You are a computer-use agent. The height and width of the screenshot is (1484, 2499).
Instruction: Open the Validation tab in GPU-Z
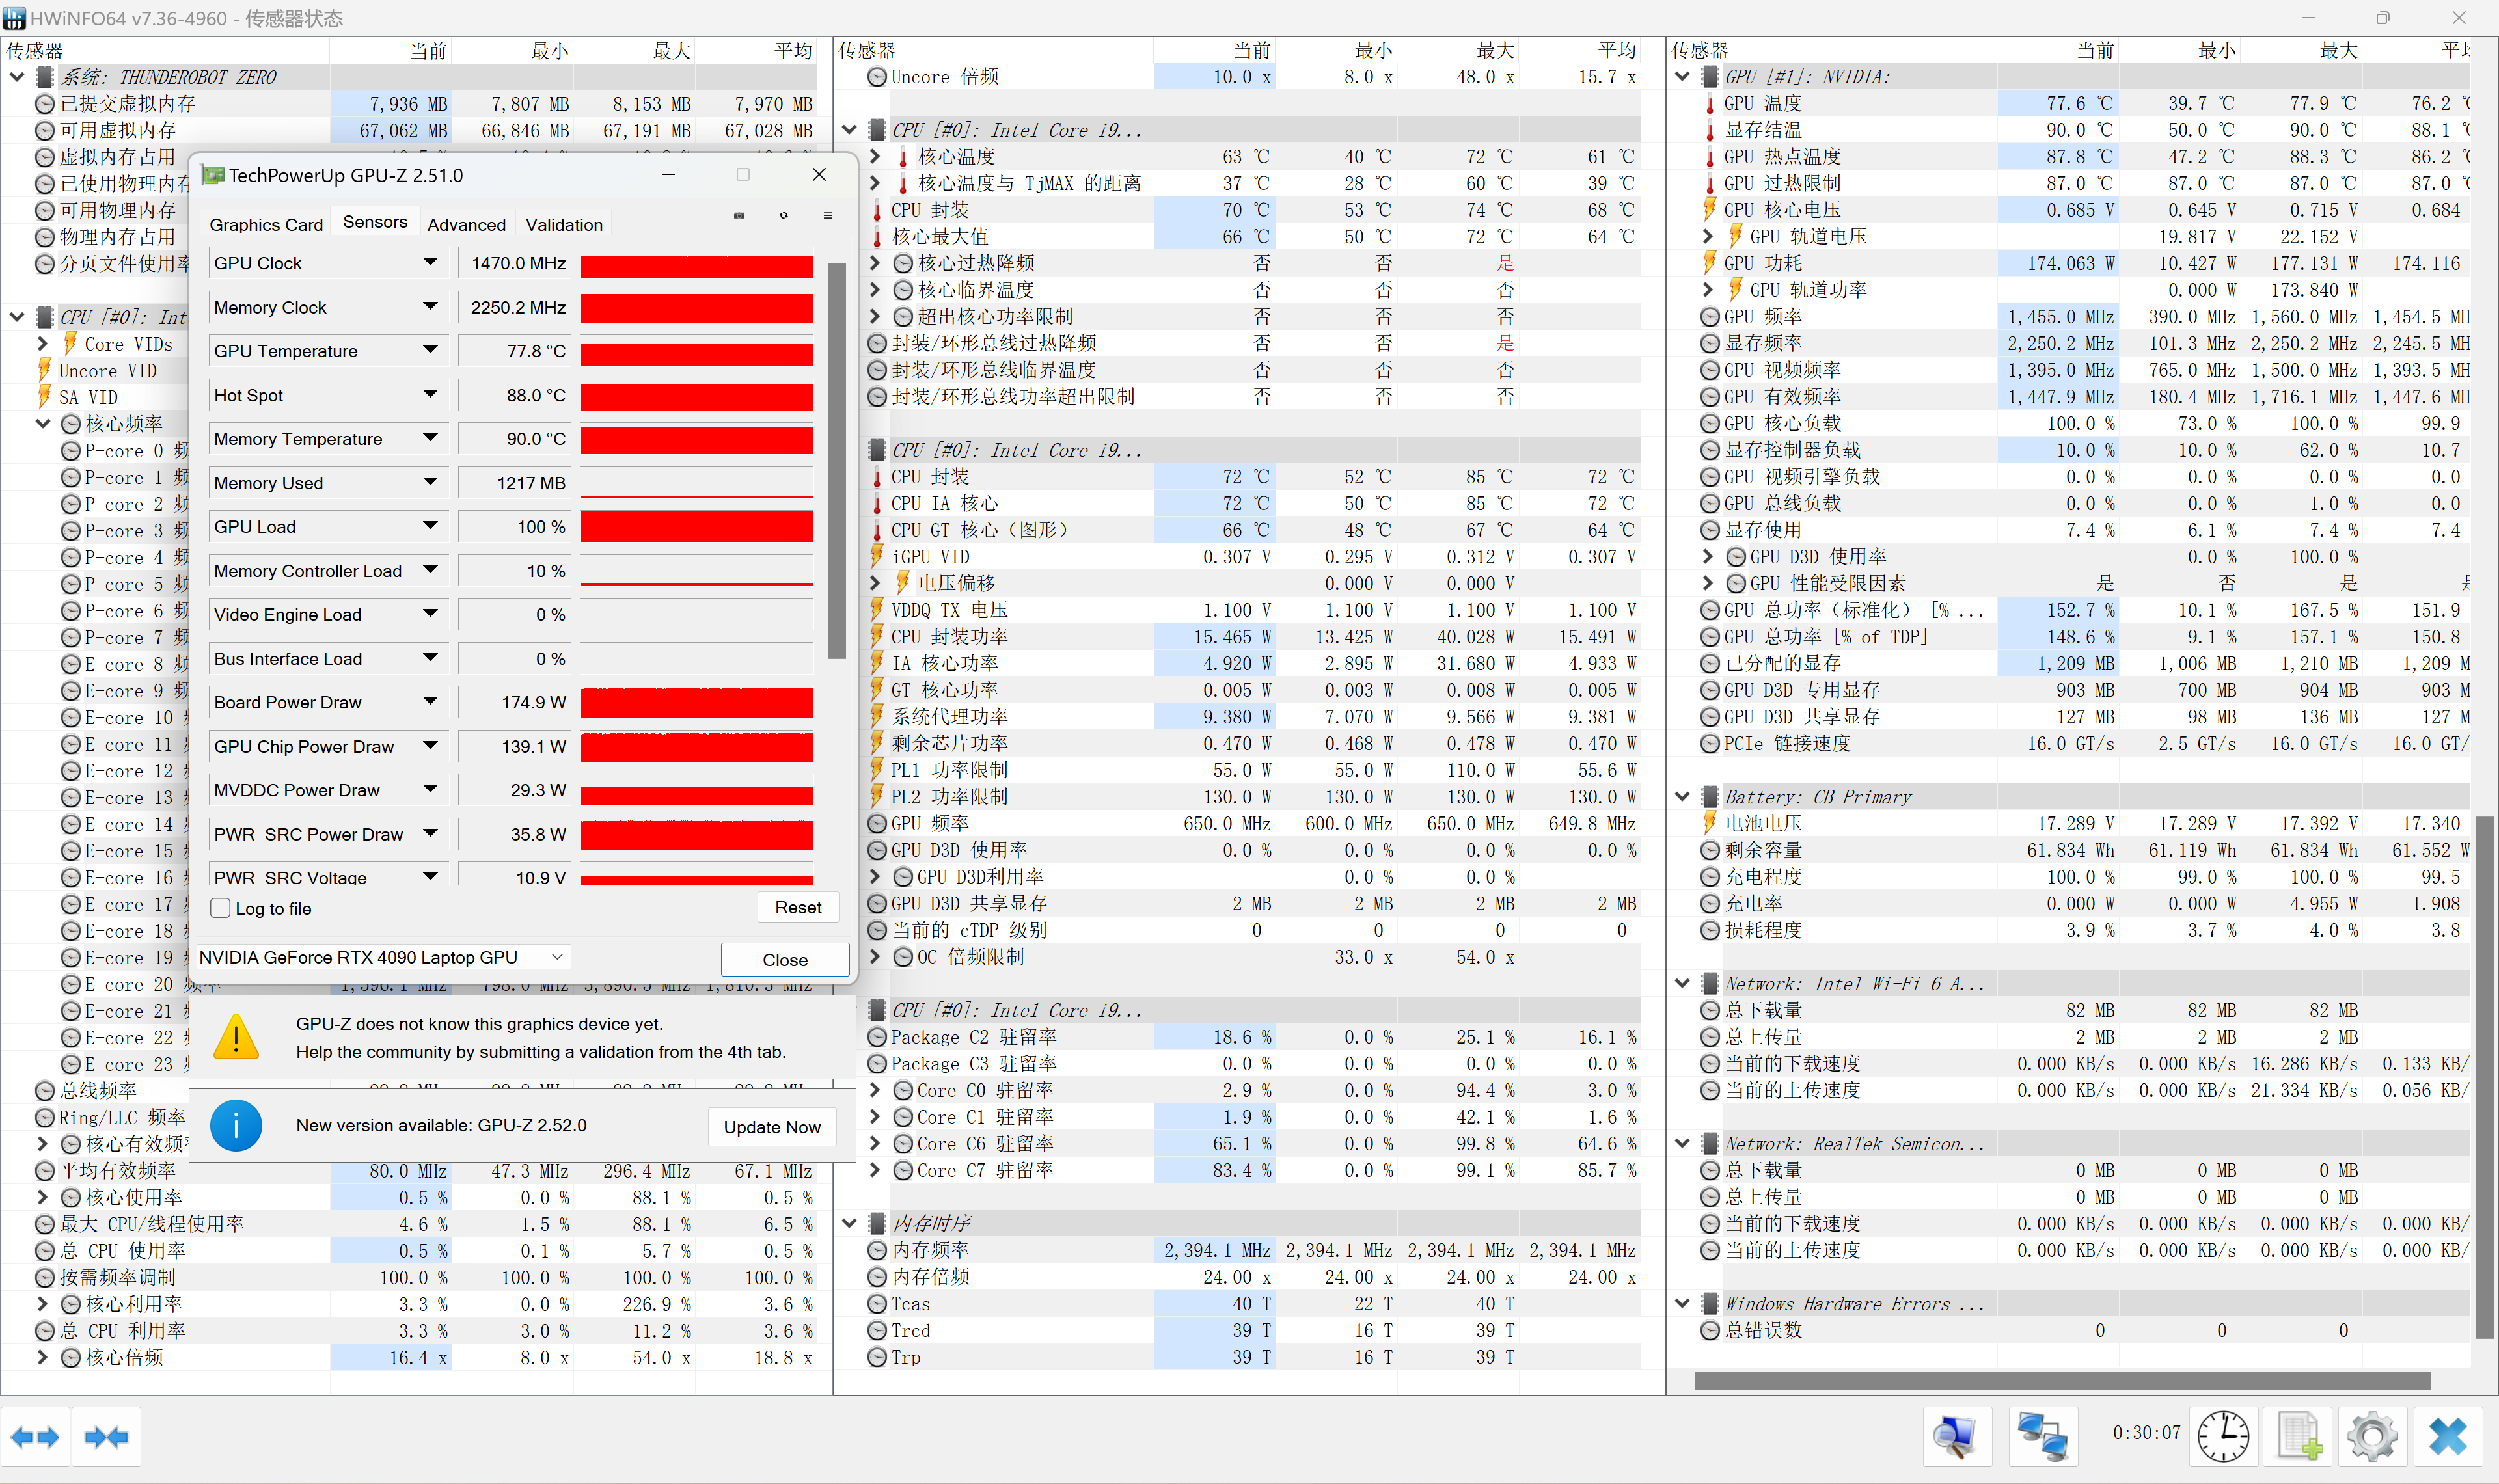click(x=563, y=224)
